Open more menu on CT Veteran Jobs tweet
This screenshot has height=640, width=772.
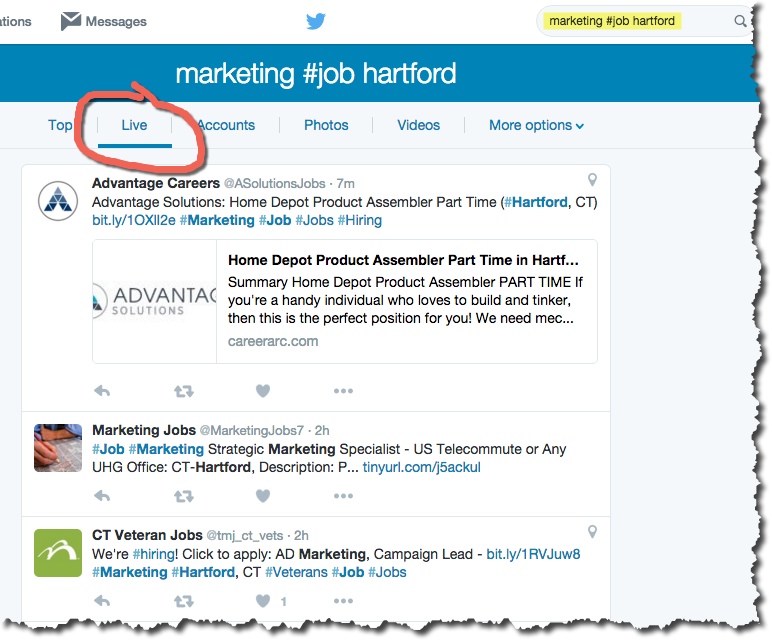[343, 601]
